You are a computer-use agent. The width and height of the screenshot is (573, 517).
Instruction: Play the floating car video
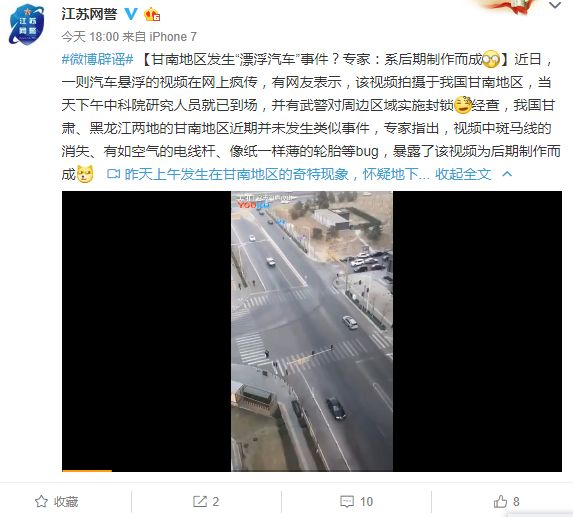click(312, 331)
